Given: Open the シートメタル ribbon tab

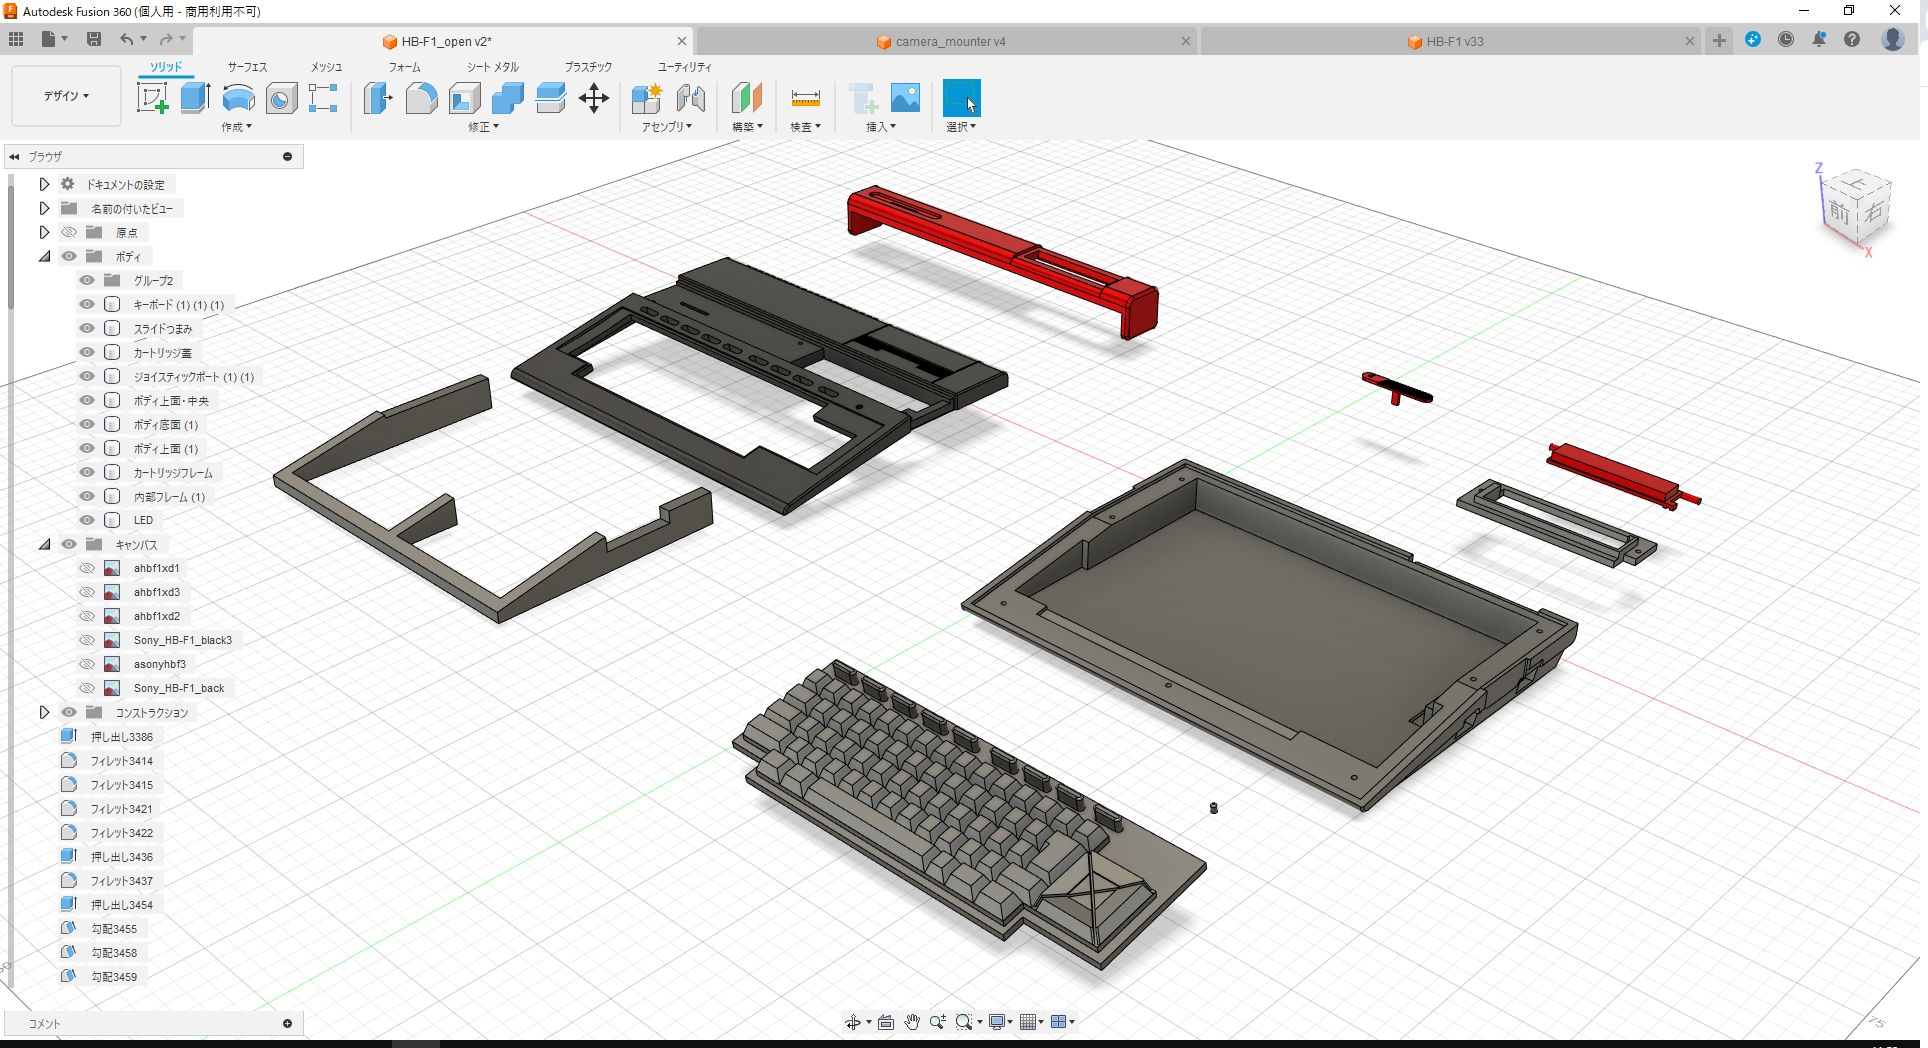Looking at the screenshot, I should point(492,67).
